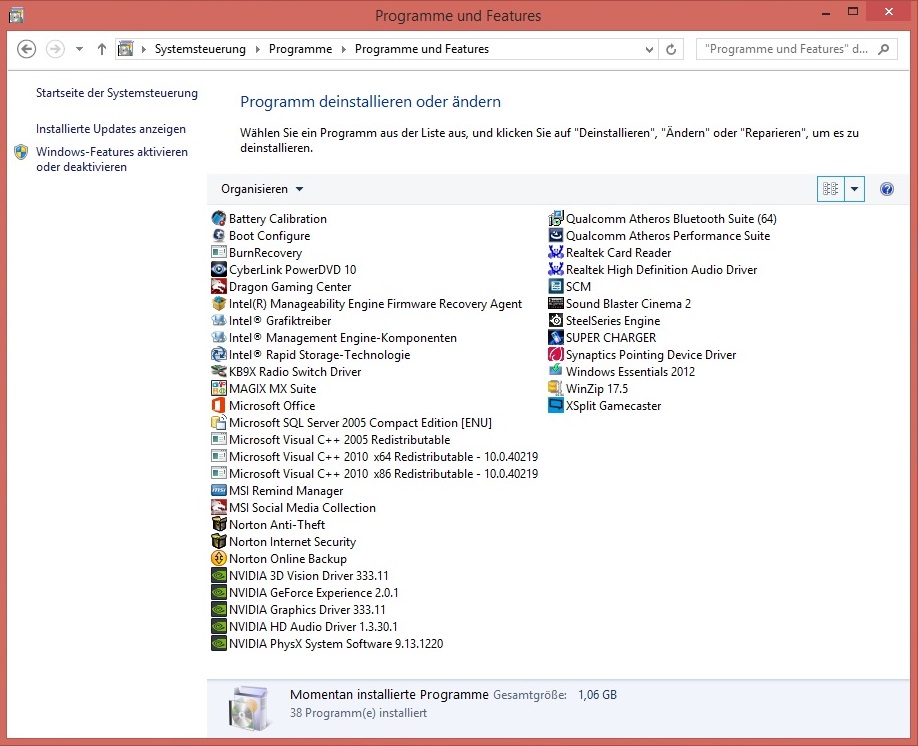
Task: Click the Dragon Gaming Center icon
Action: coord(218,286)
